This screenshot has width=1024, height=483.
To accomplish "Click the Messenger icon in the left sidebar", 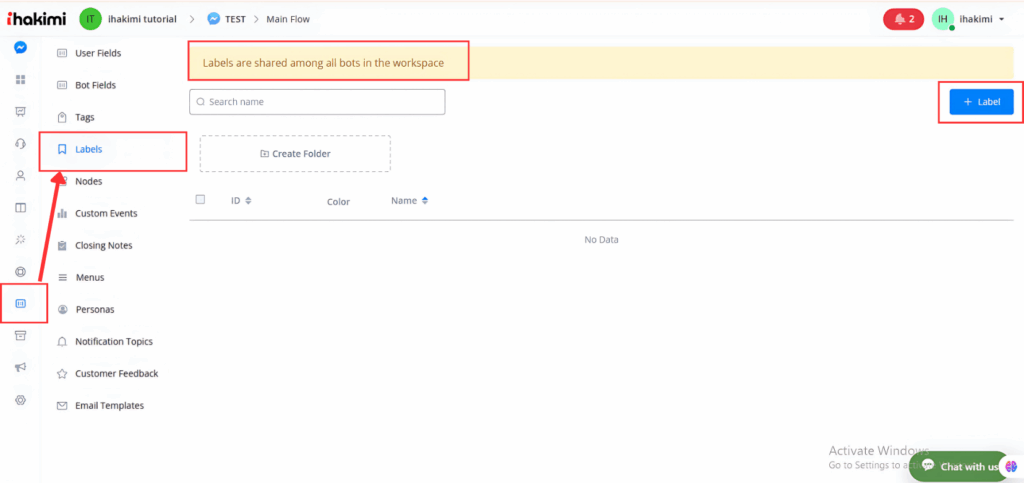I will click(20, 47).
